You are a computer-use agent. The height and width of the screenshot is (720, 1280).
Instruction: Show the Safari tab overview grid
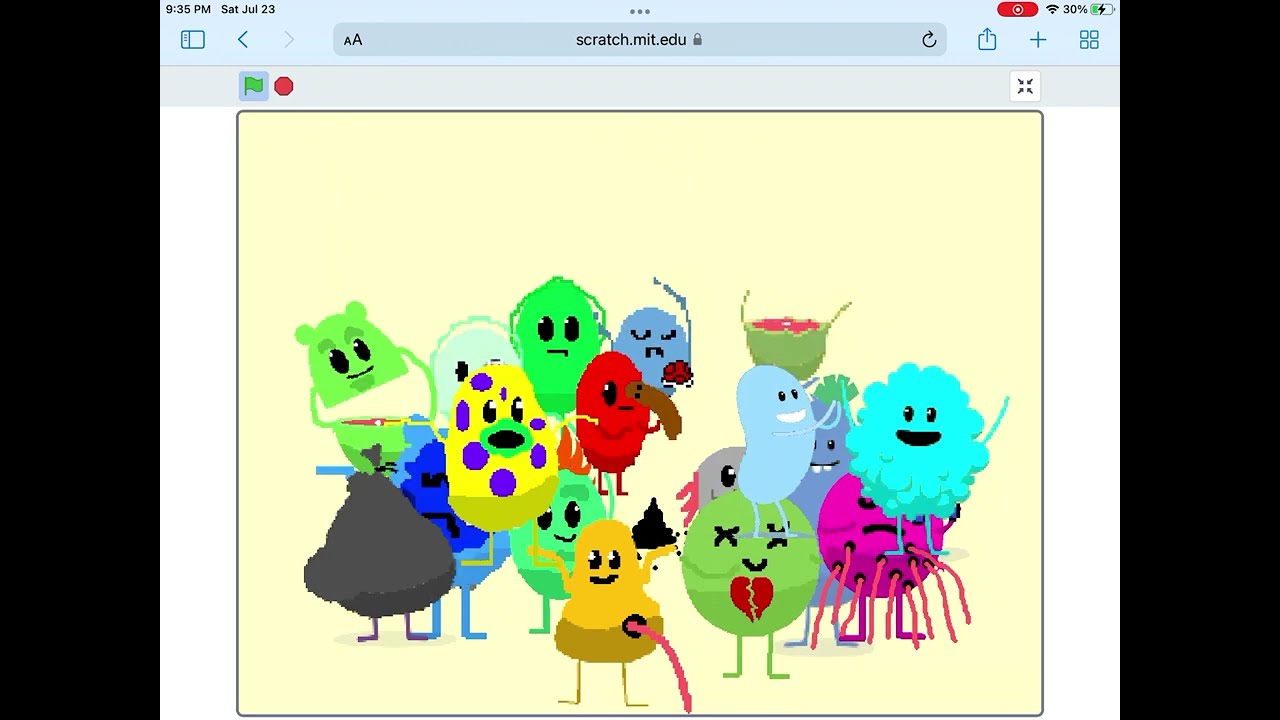coord(1089,40)
